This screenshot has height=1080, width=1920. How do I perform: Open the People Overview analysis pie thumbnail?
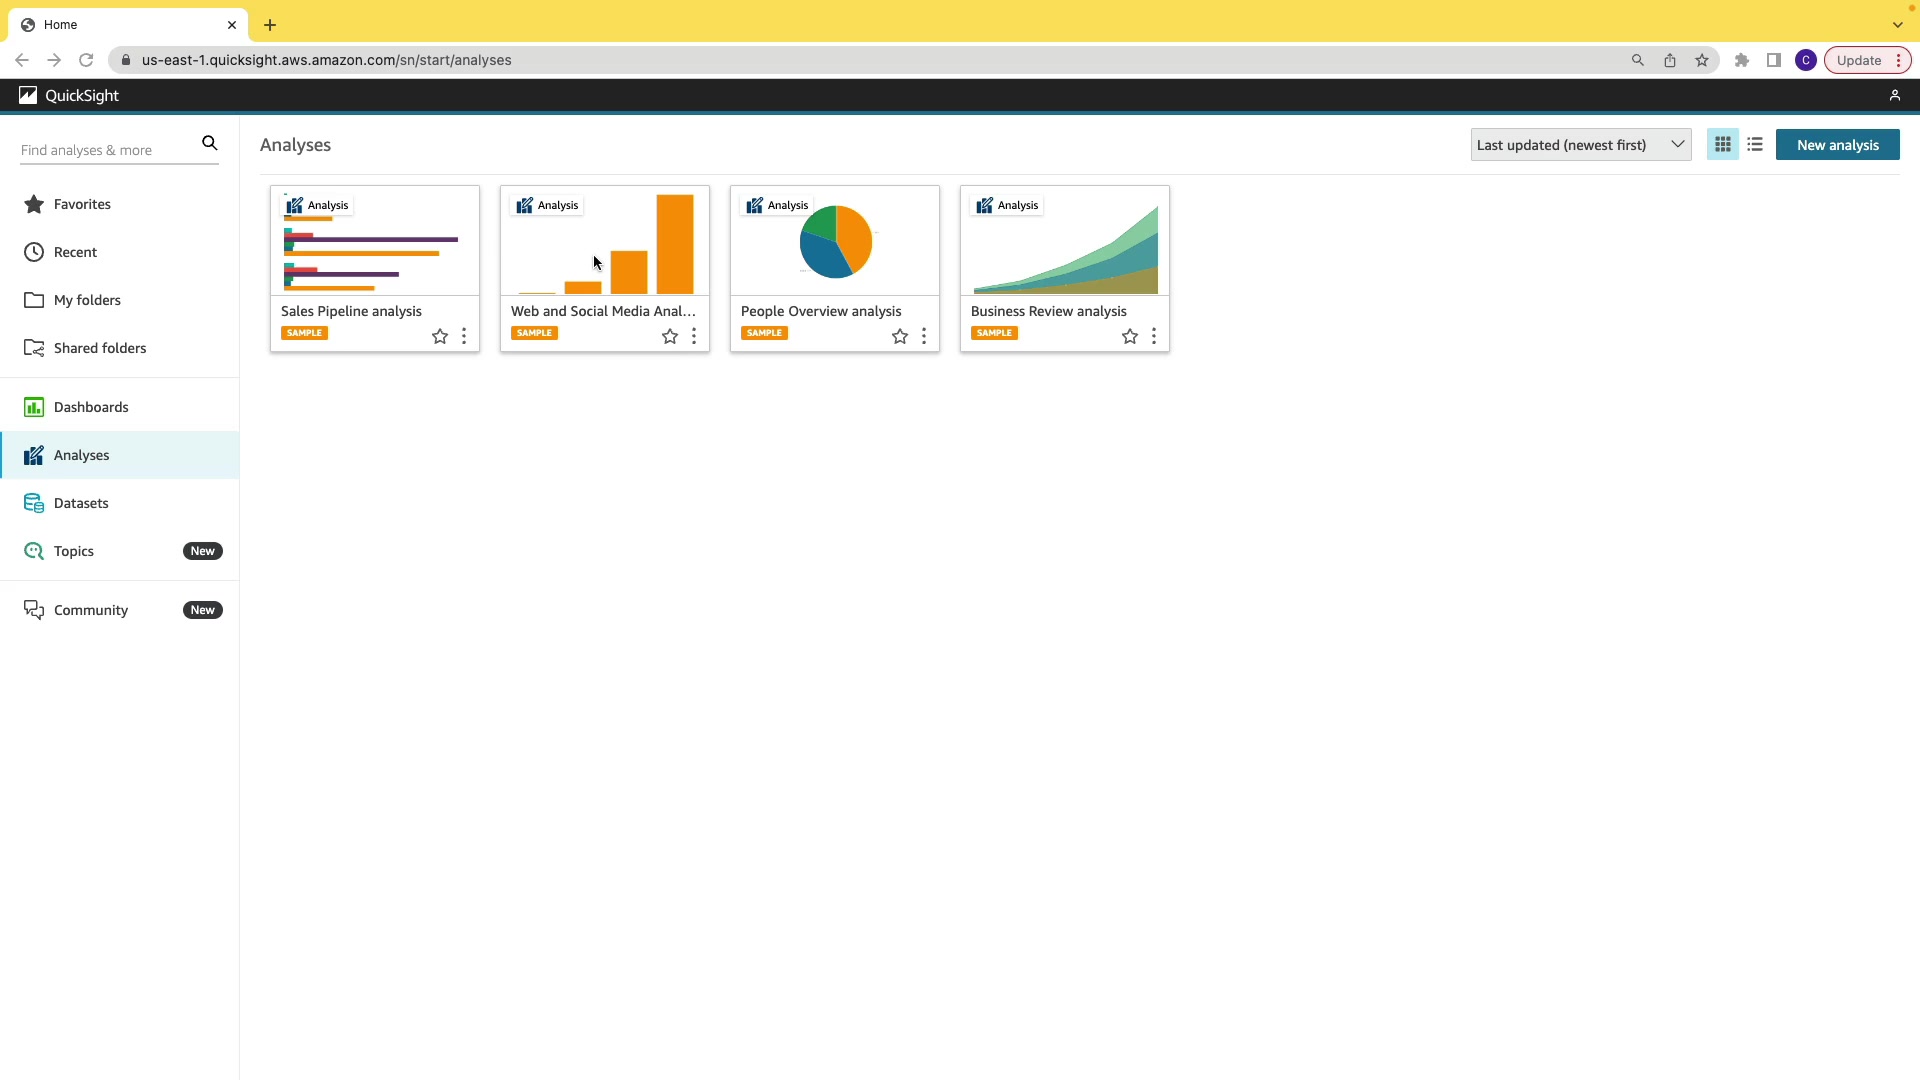(x=835, y=242)
